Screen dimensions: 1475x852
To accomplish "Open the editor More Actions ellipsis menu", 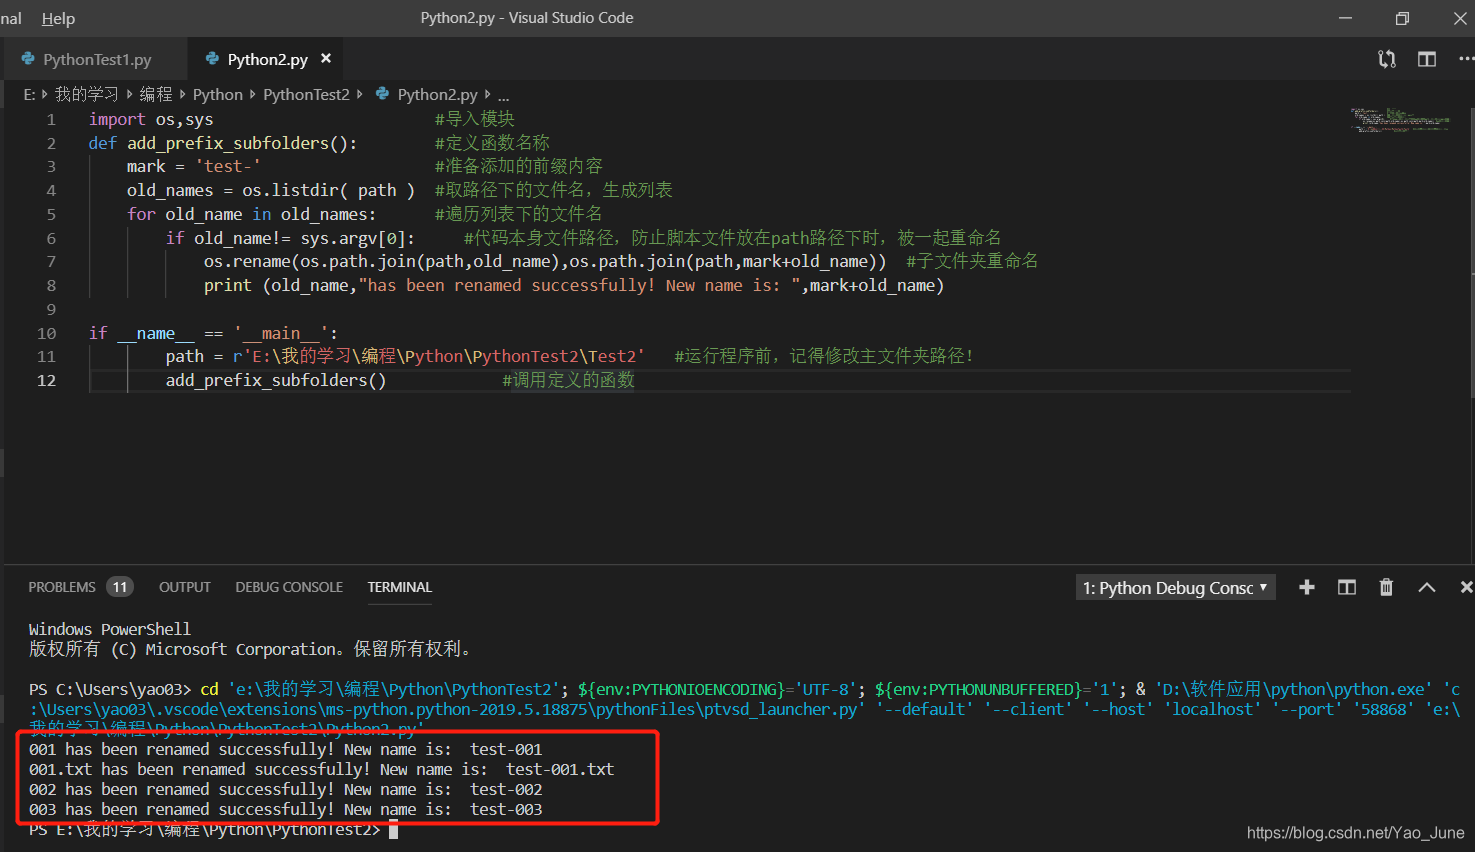I will pos(1465,59).
